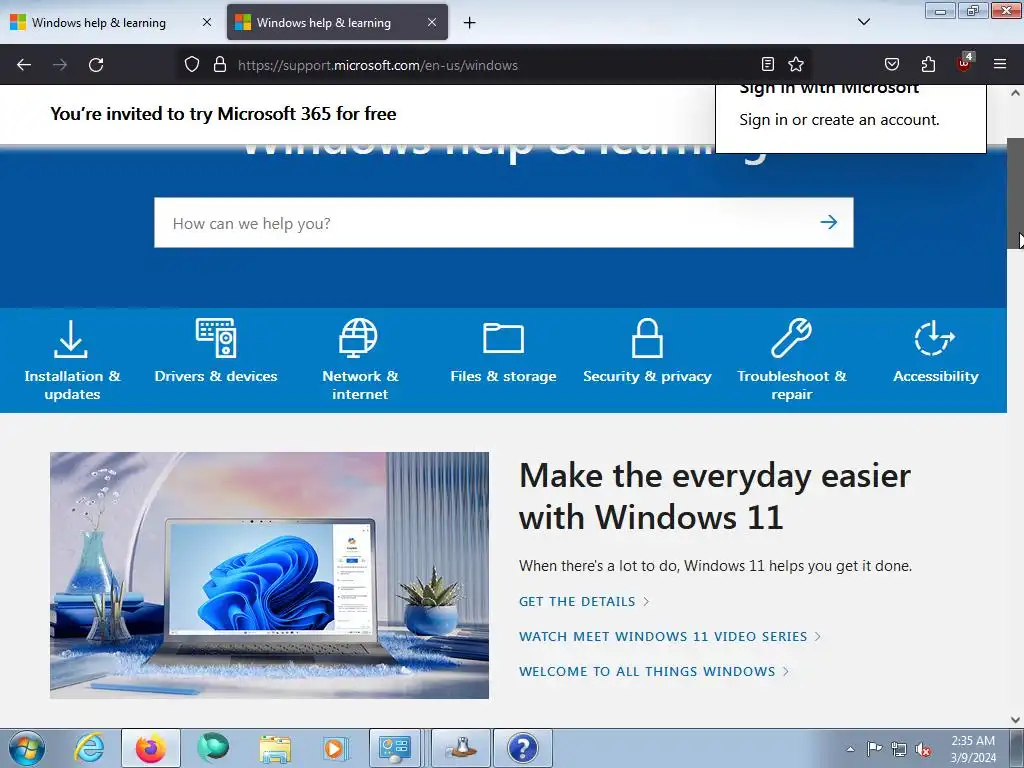
Task: Toggle reader view icon in address bar
Action: 768,64
